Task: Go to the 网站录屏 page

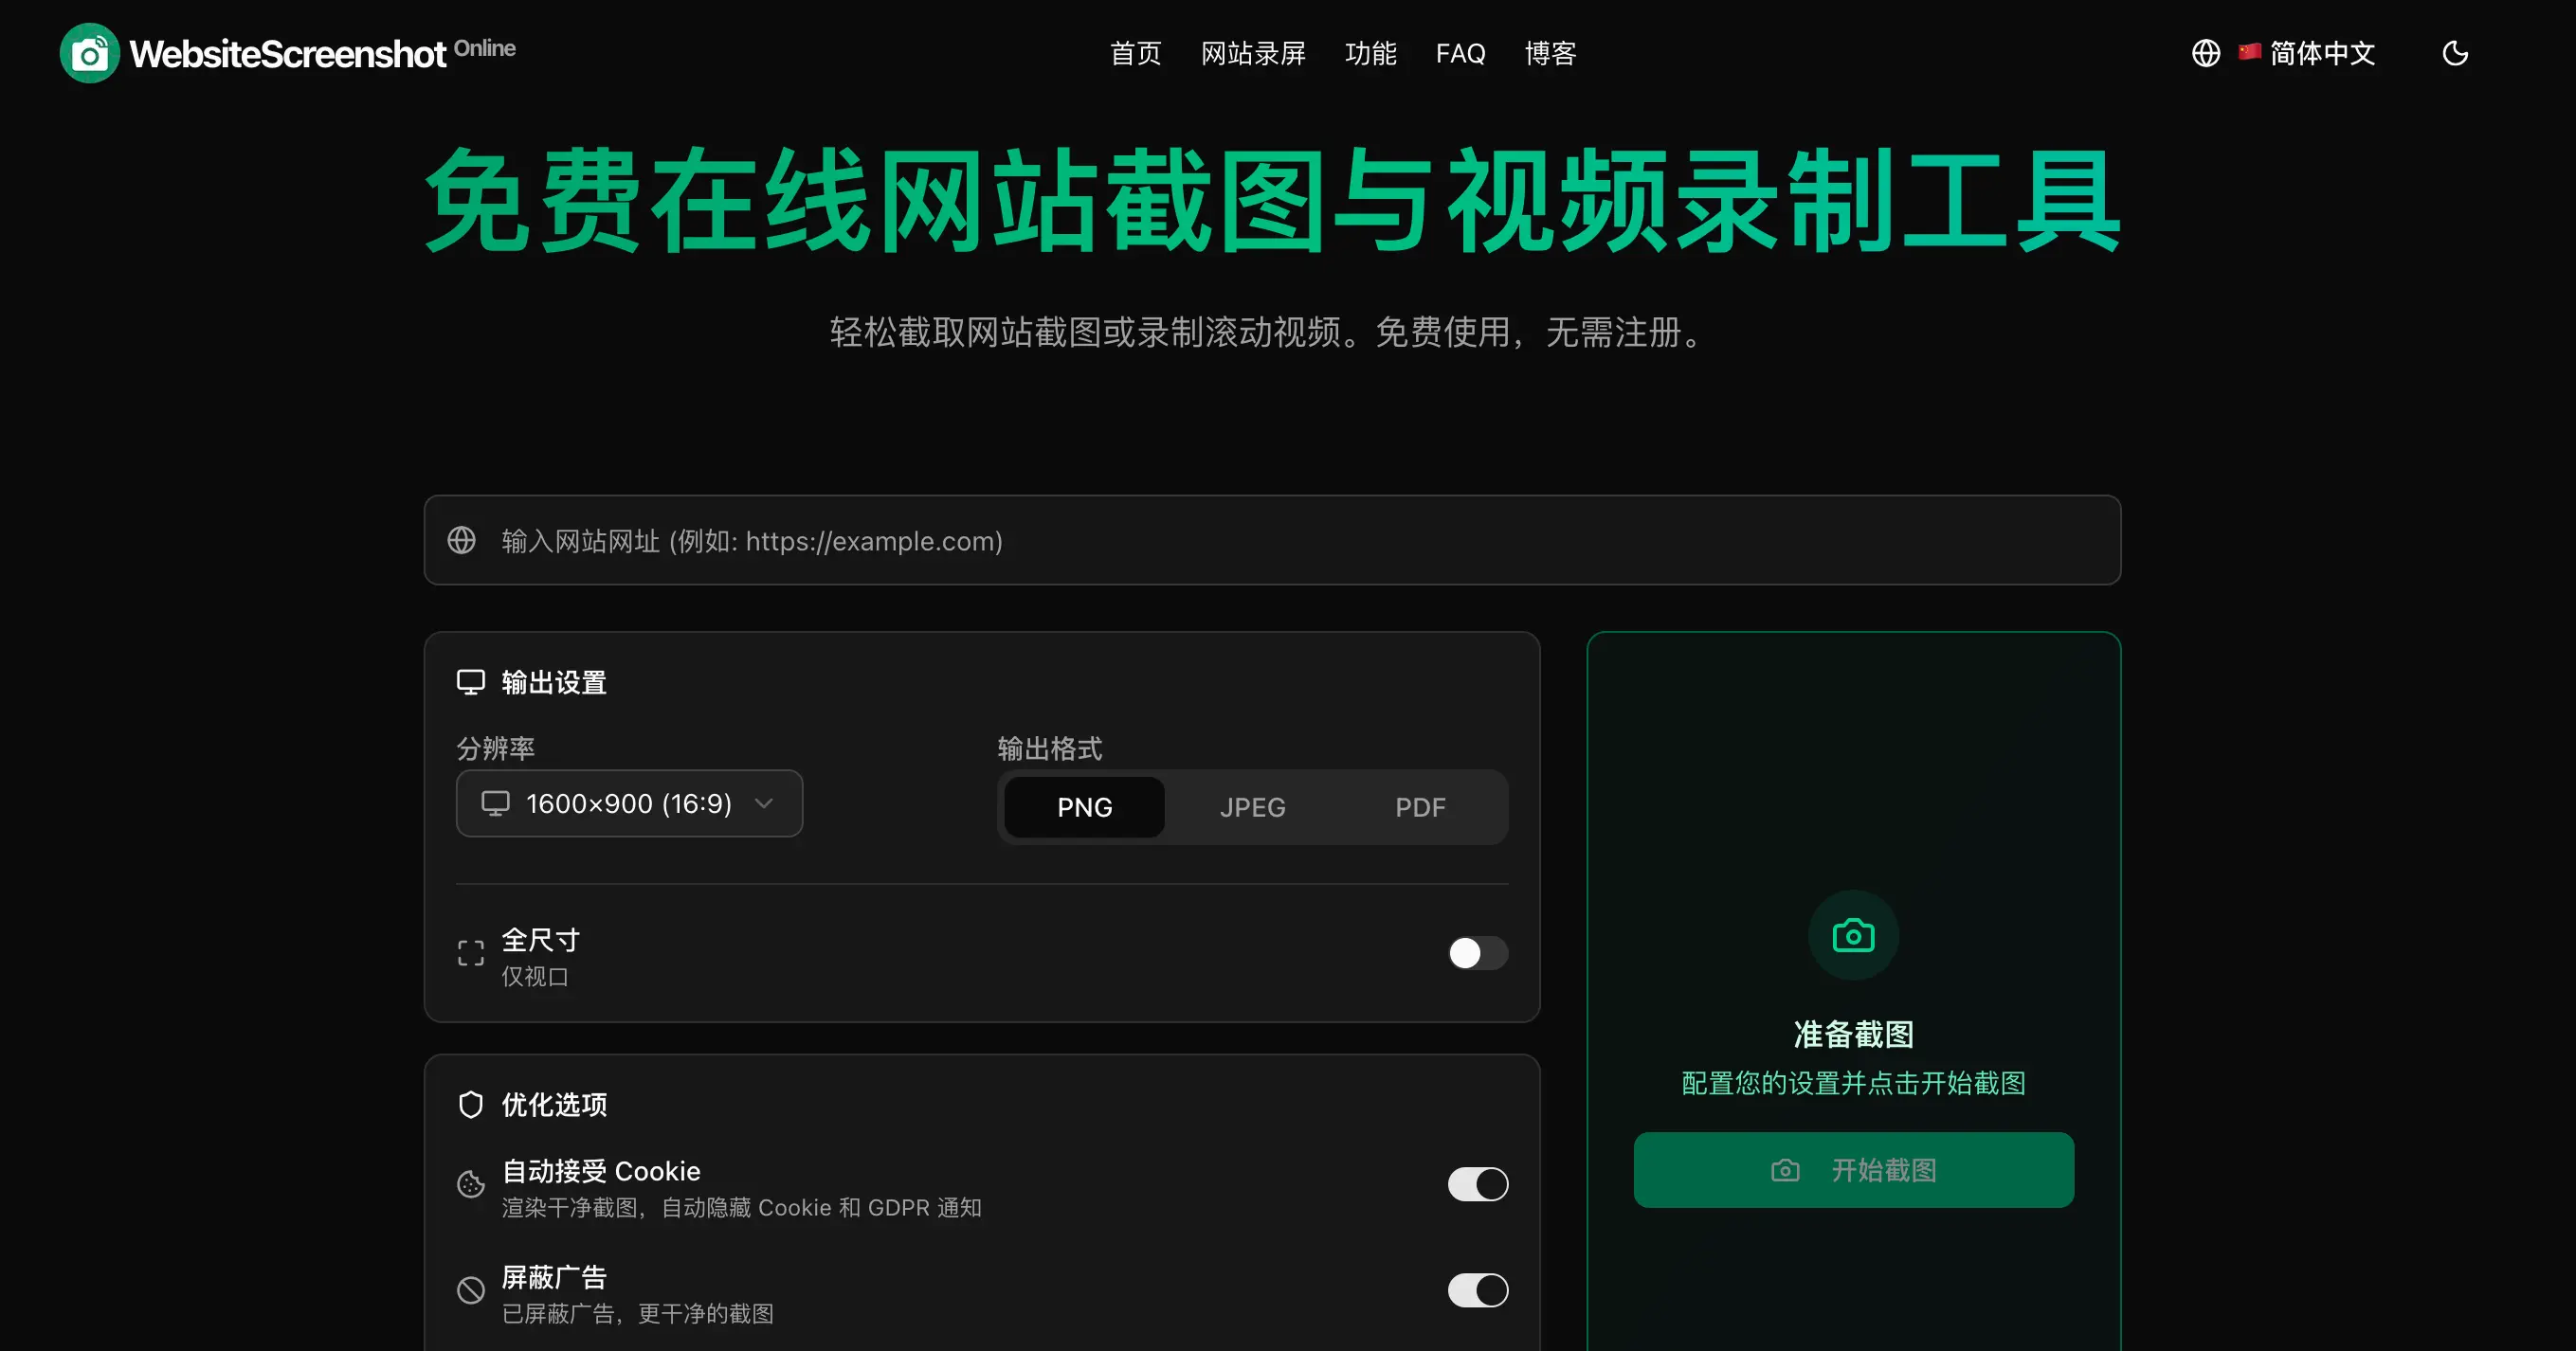Action: tap(1253, 53)
